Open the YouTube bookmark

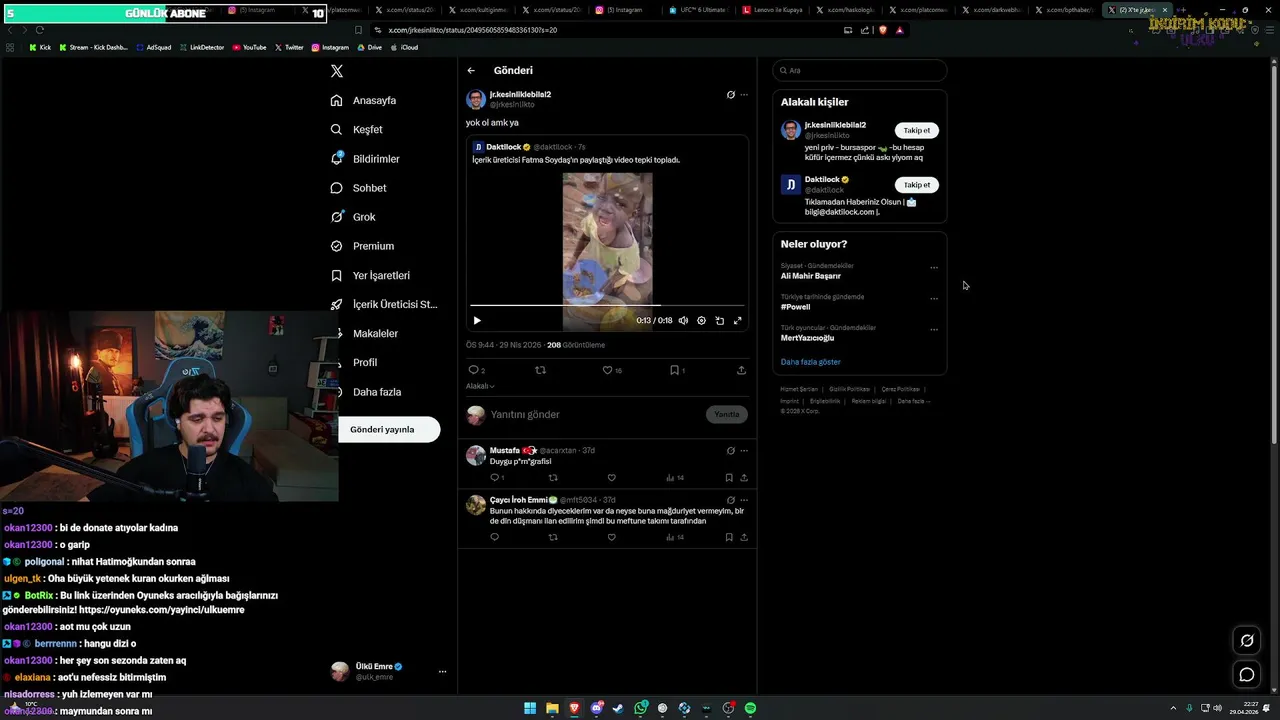[x=249, y=47]
